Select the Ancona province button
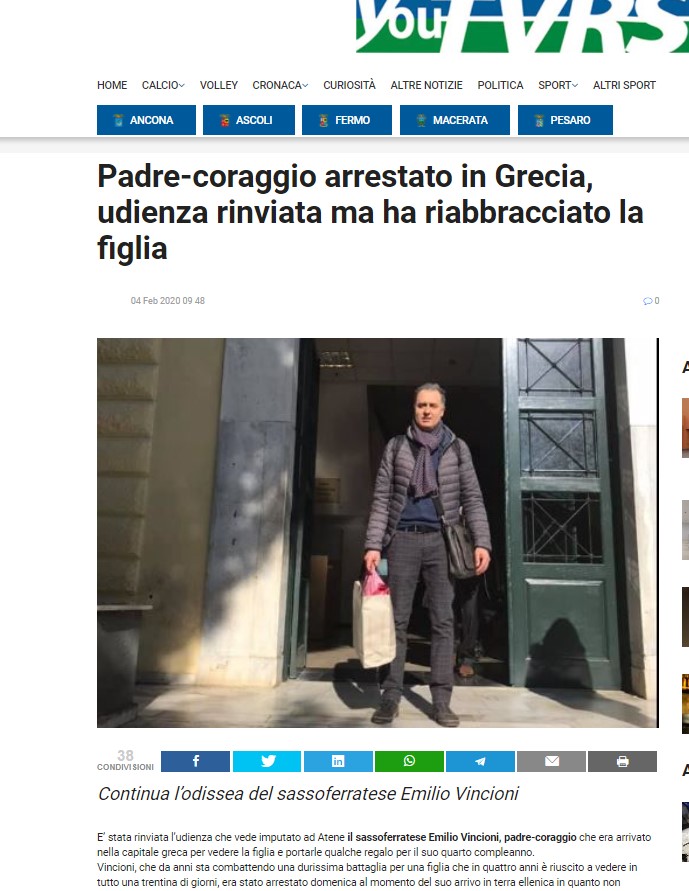 [x=147, y=120]
